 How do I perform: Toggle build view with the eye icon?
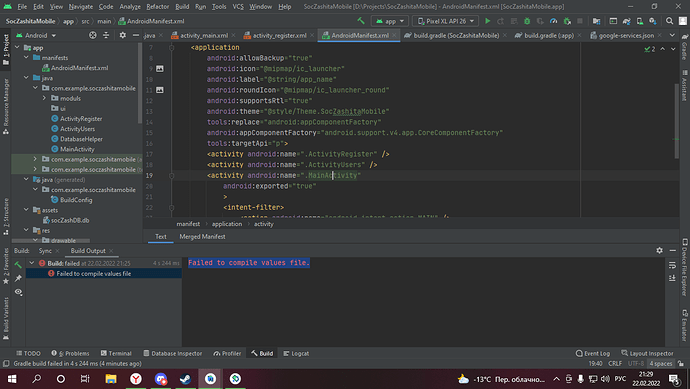[18, 292]
